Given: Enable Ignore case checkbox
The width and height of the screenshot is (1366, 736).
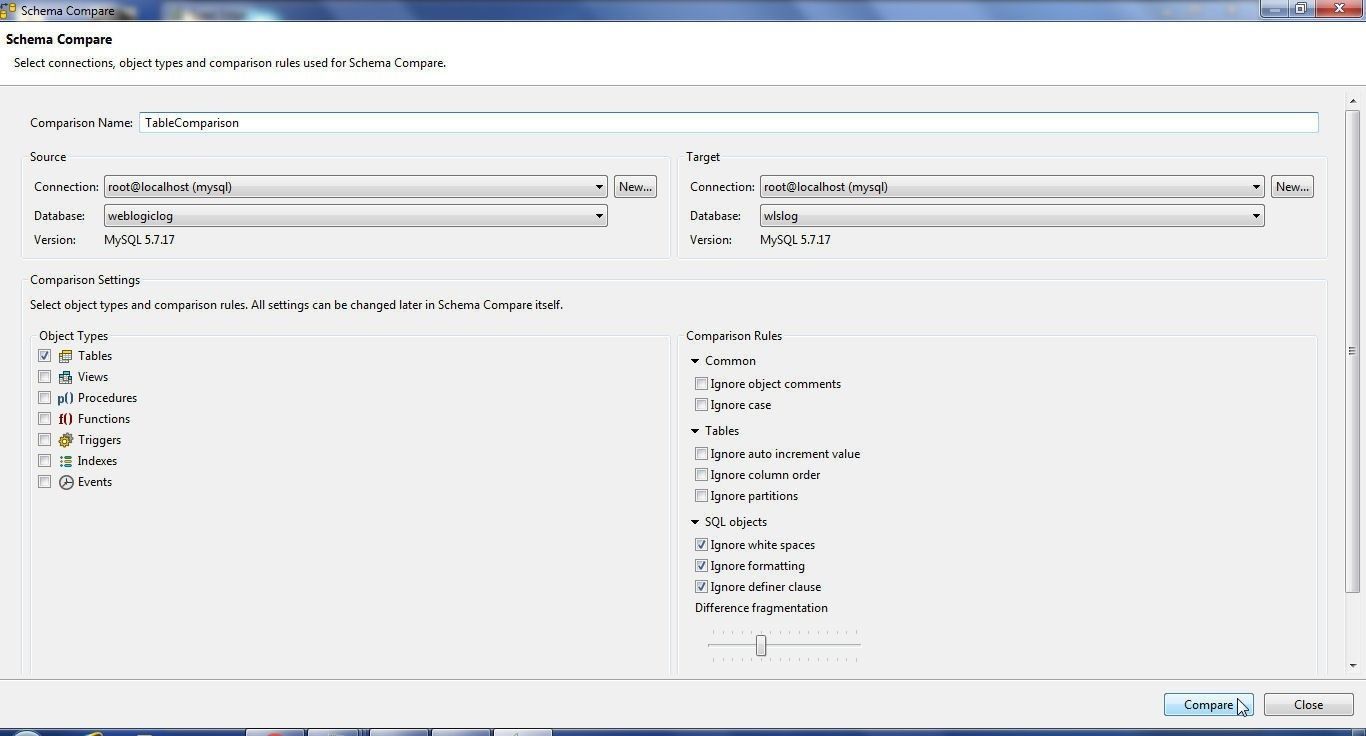Looking at the screenshot, I should [701, 405].
